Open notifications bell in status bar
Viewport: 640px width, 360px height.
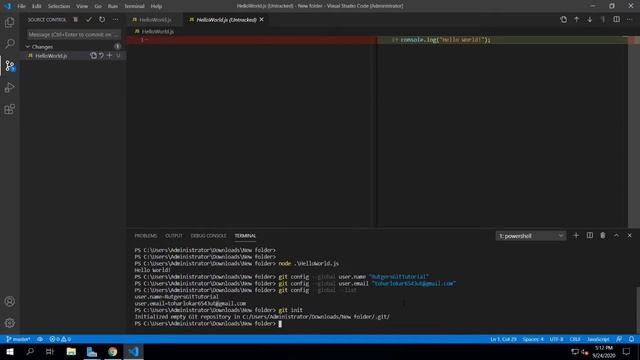pos(631,339)
